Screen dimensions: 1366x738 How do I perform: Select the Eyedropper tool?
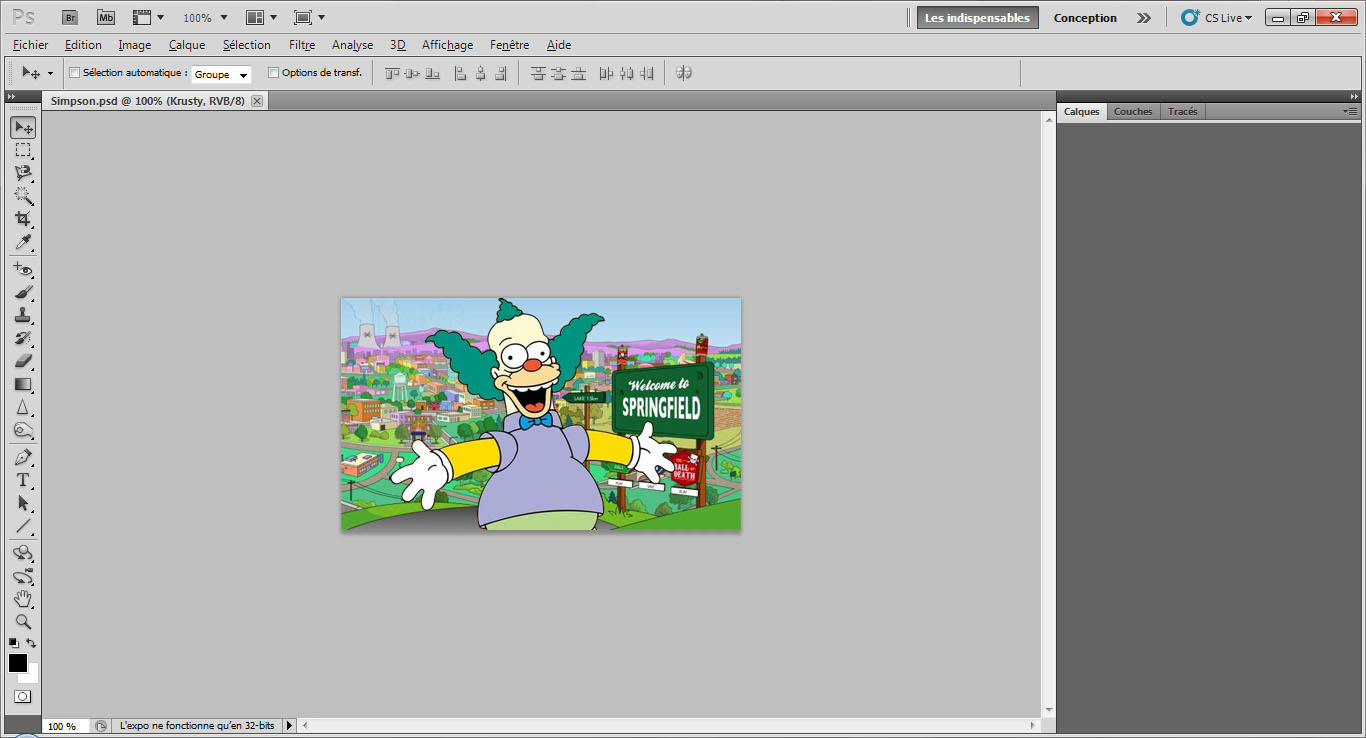(22, 243)
